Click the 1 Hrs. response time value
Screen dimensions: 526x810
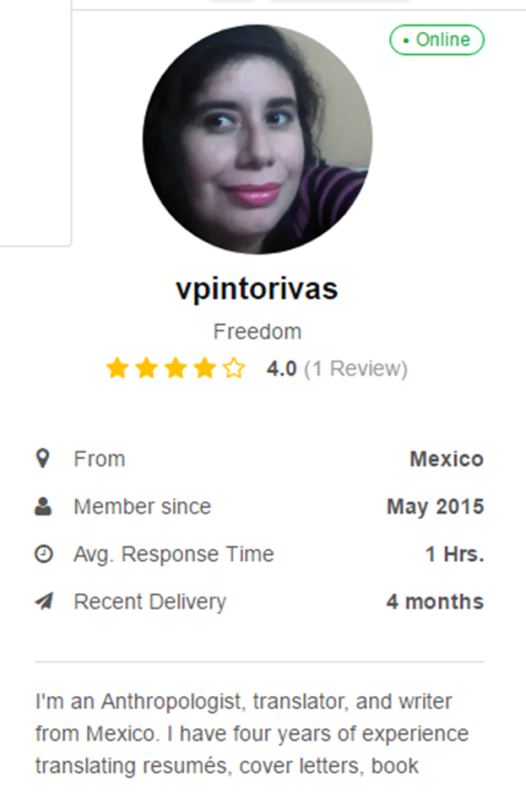pyautogui.click(x=455, y=554)
